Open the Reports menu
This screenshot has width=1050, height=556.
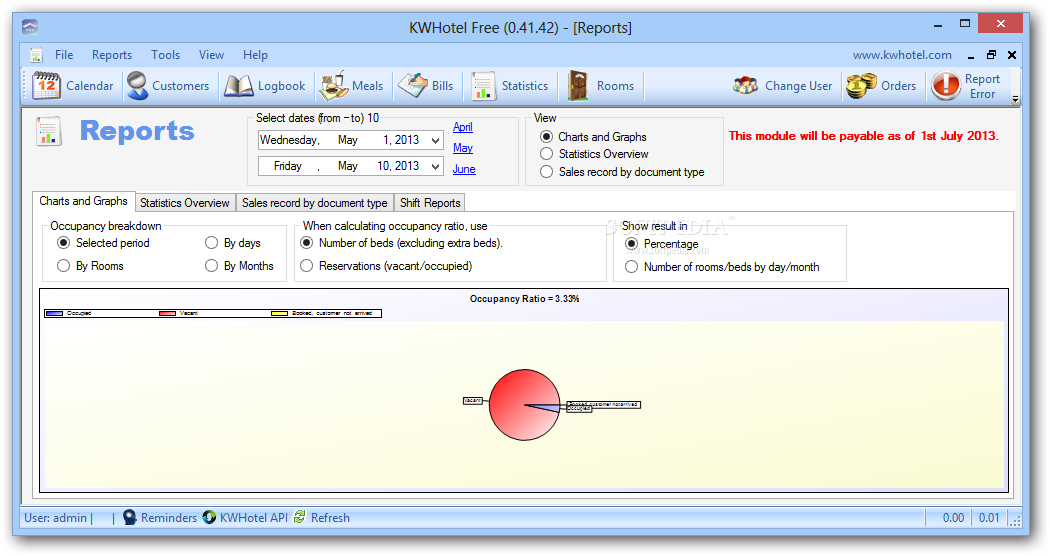click(112, 55)
